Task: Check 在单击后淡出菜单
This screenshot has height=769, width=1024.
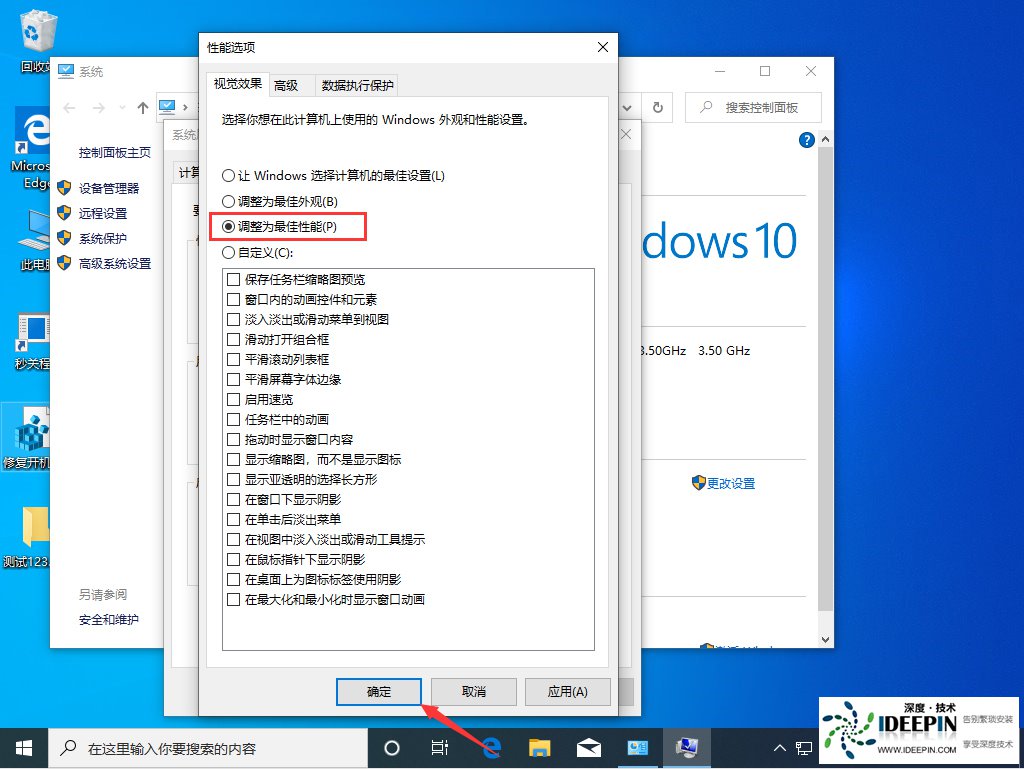Action: [x=233, y=520]
